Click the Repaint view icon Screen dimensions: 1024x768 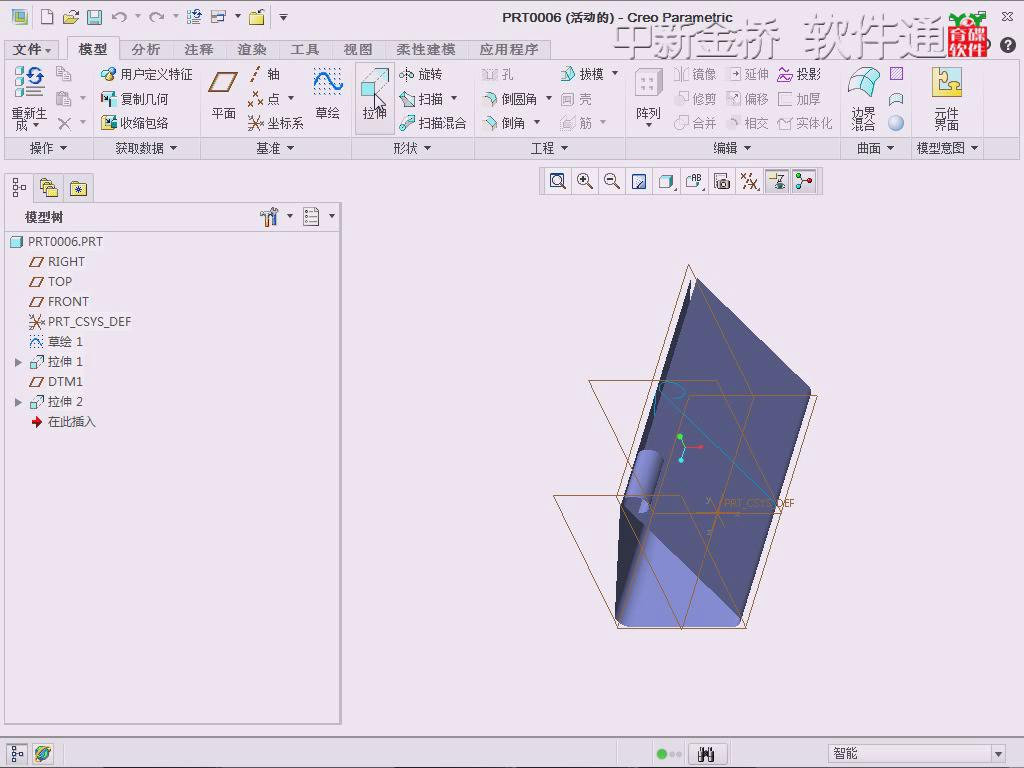639,182
